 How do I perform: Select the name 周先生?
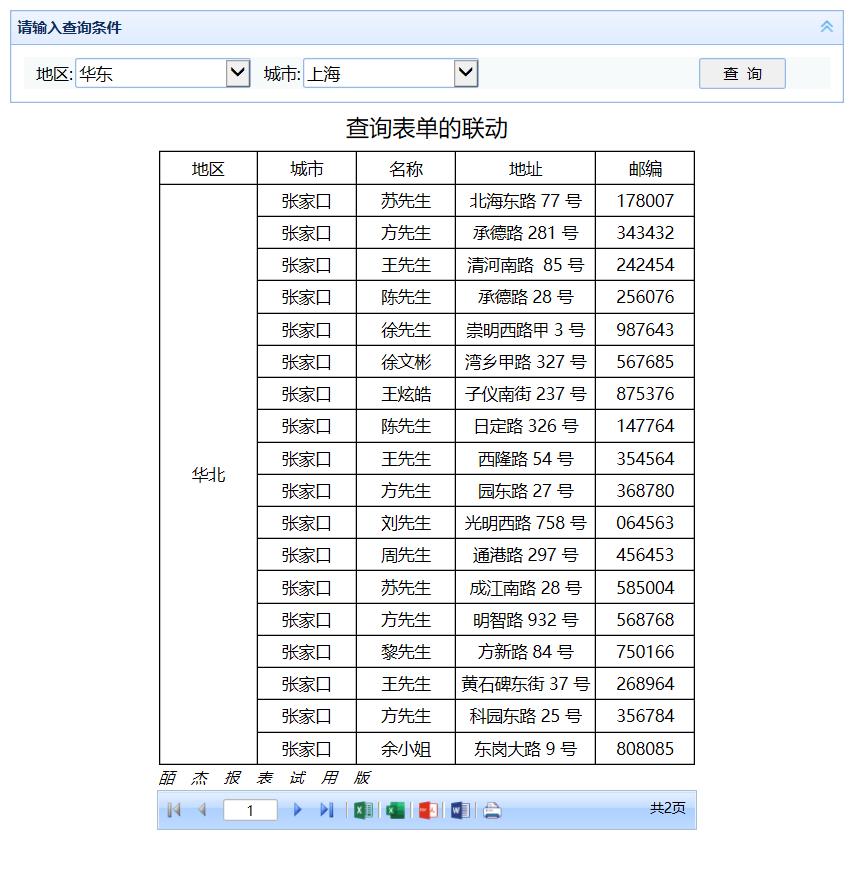tap(406, 555)
